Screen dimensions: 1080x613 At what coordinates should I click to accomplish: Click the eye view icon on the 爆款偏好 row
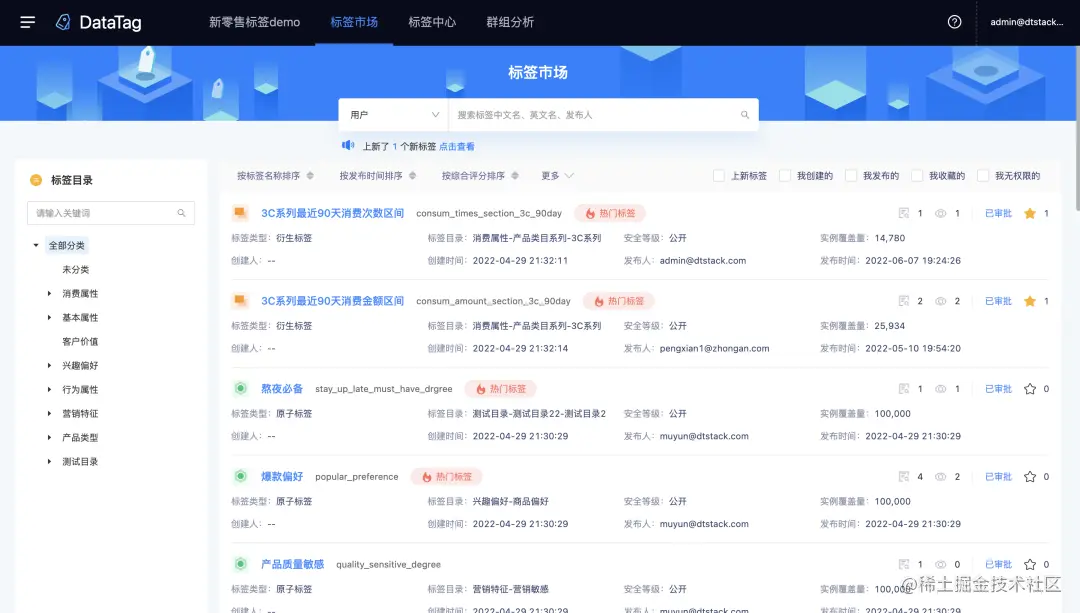coord(941,476)
